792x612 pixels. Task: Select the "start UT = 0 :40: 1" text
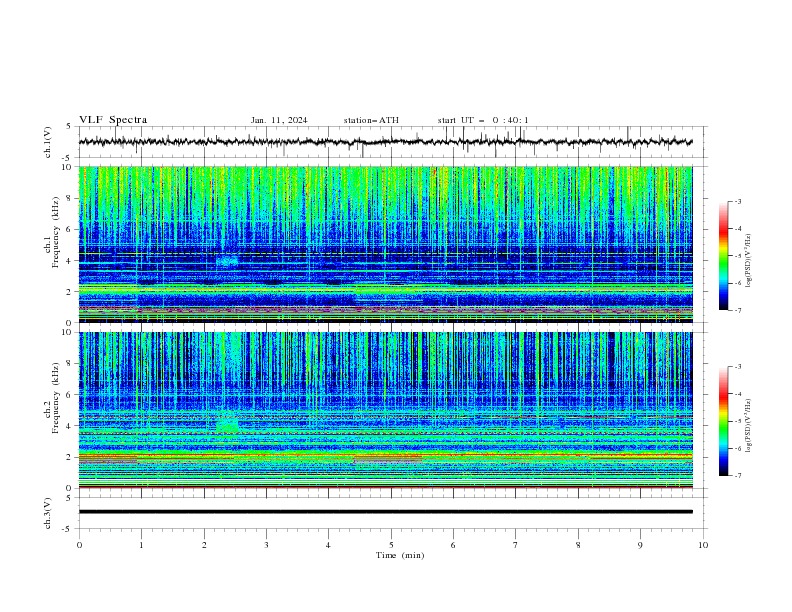(483, 120)
